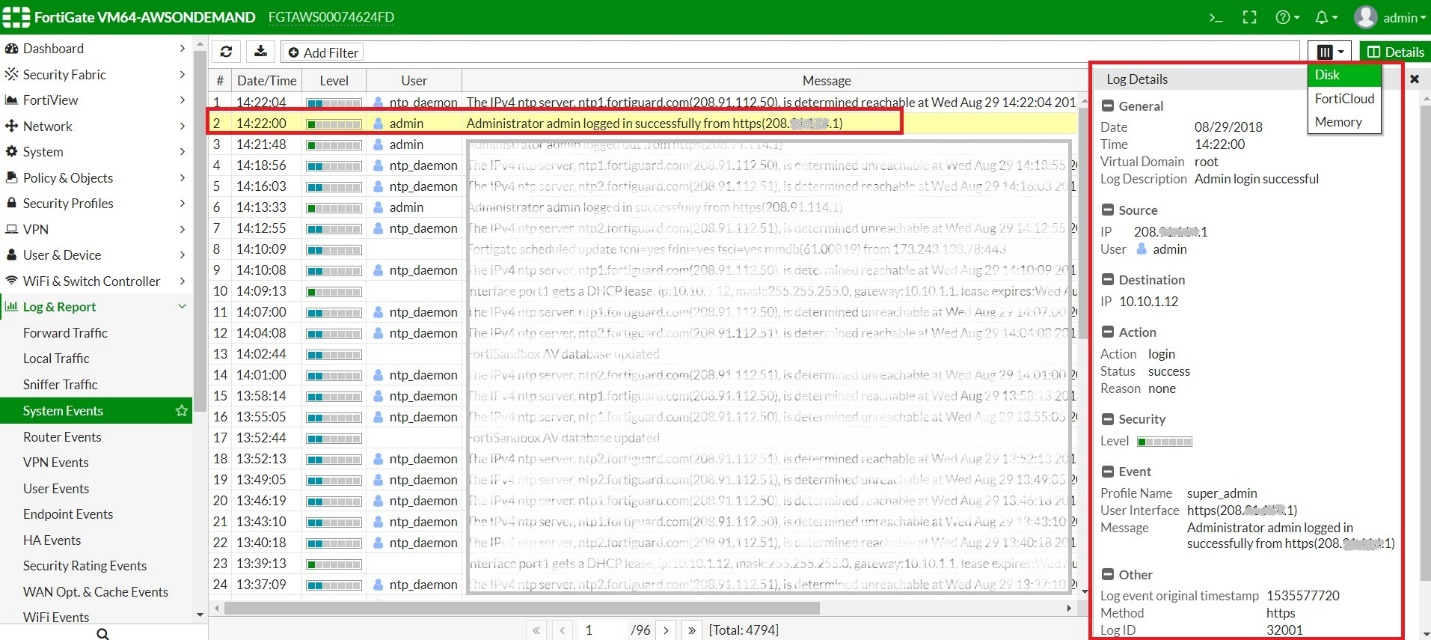This screenshot has height=640, width=1431.
Task: Open Local Traffic log page
Action: tap(56, 358)
